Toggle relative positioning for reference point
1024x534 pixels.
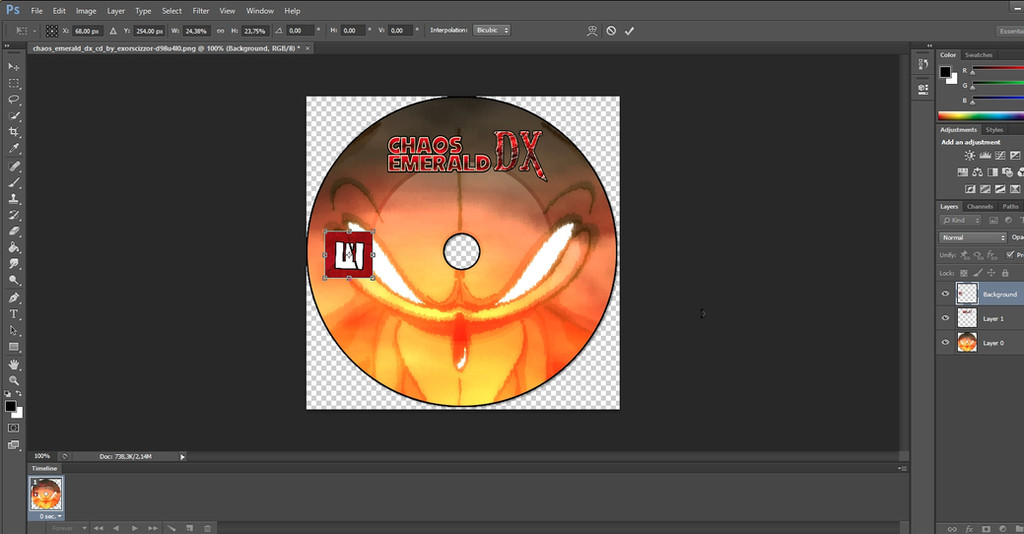point(113,31)
